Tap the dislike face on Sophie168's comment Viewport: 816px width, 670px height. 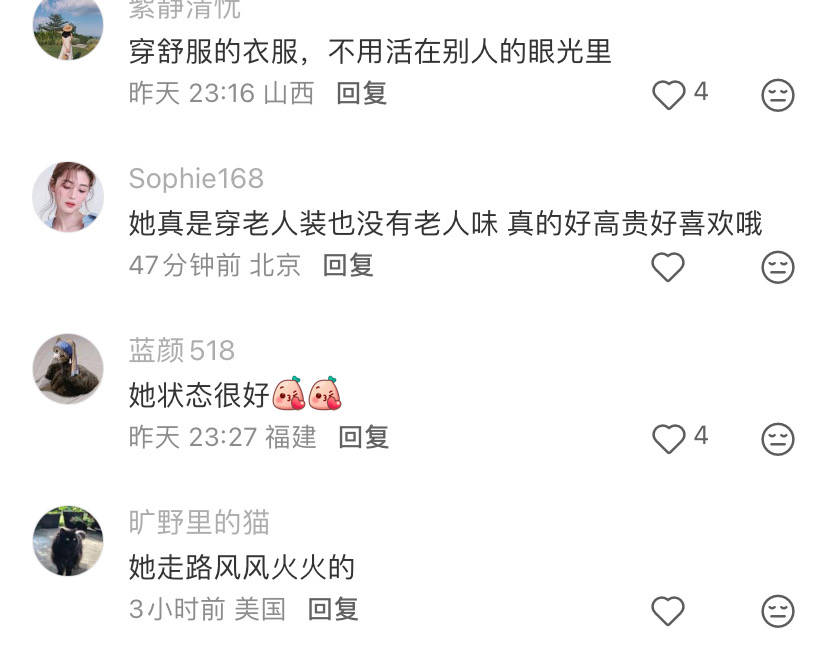click(778, 267)
